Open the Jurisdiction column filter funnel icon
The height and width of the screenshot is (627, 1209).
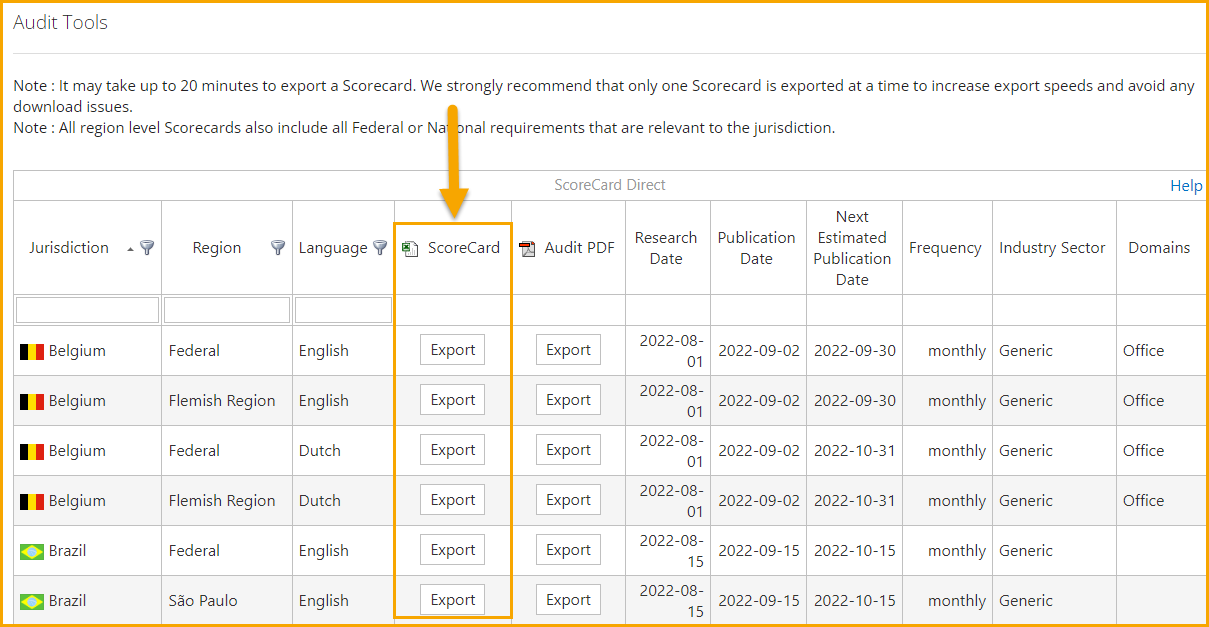147,248
